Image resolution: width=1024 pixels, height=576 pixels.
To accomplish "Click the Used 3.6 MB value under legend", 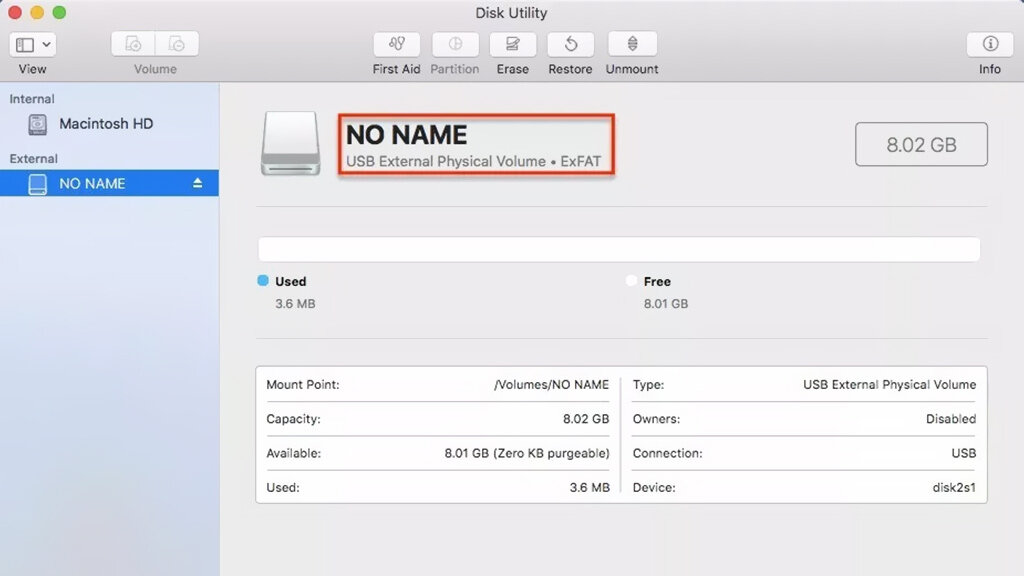I will (x=295, y=304).
